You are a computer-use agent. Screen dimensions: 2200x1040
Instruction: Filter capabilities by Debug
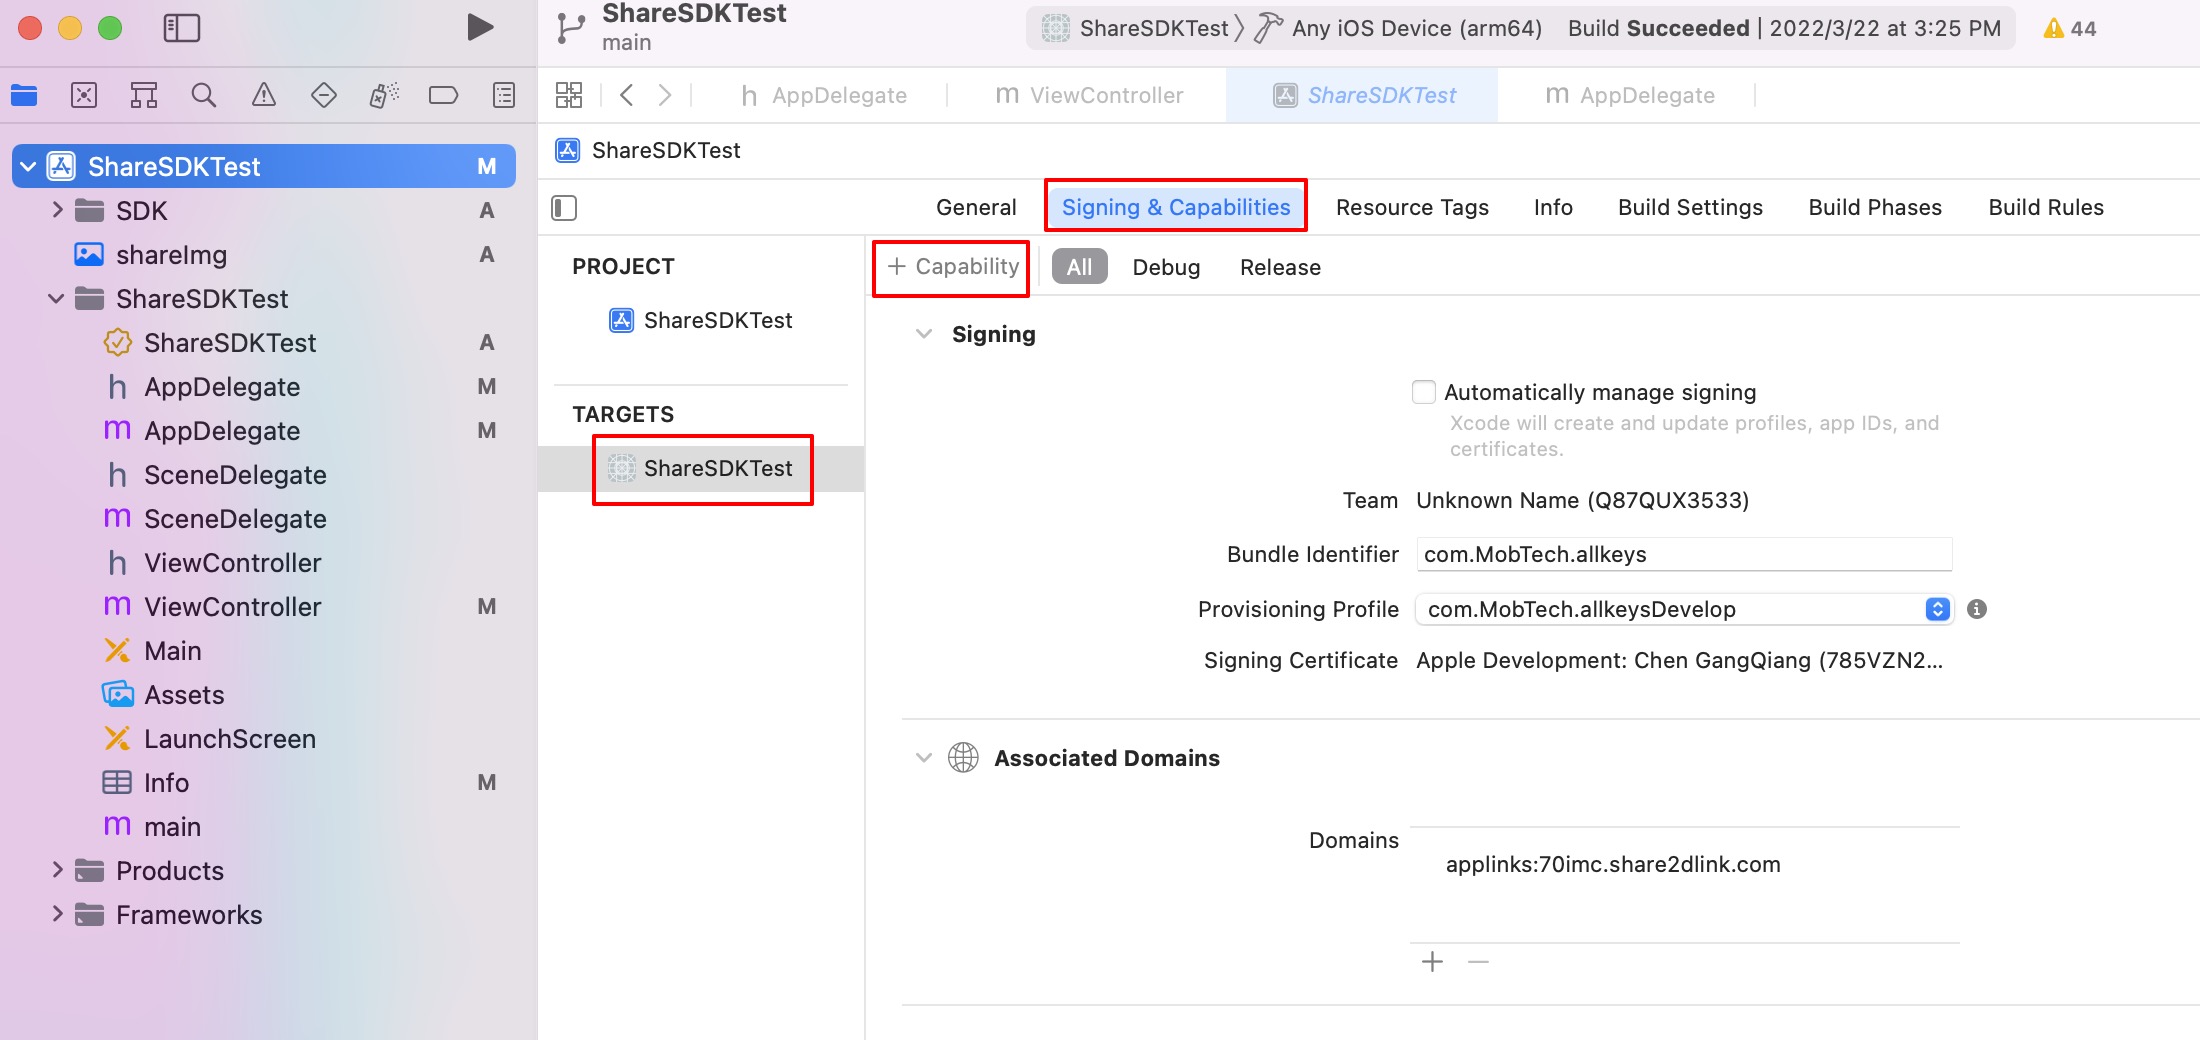pos(1166,267)
